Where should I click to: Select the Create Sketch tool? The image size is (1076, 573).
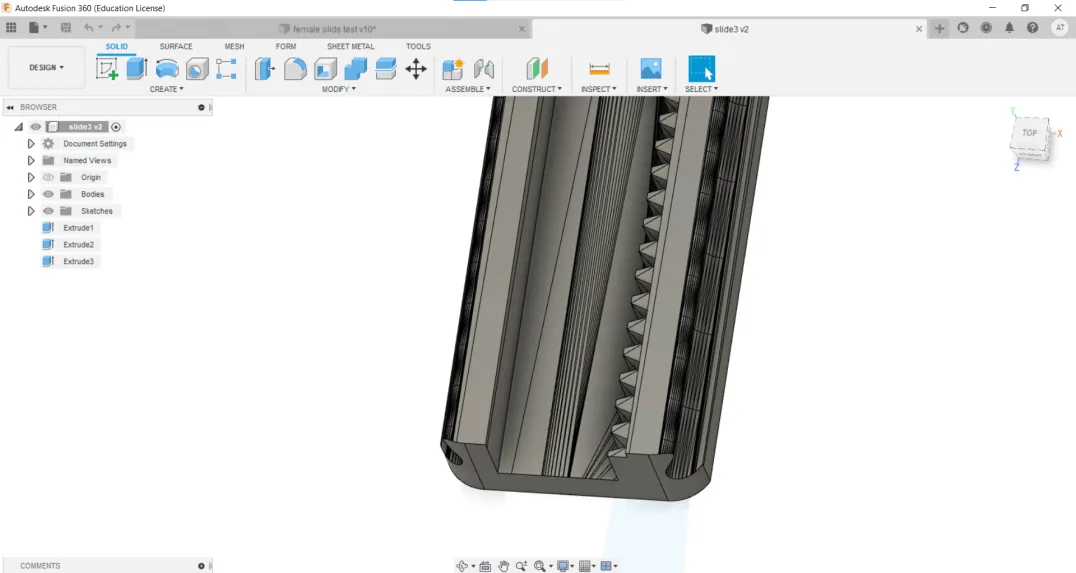click(x=107, y=69)
